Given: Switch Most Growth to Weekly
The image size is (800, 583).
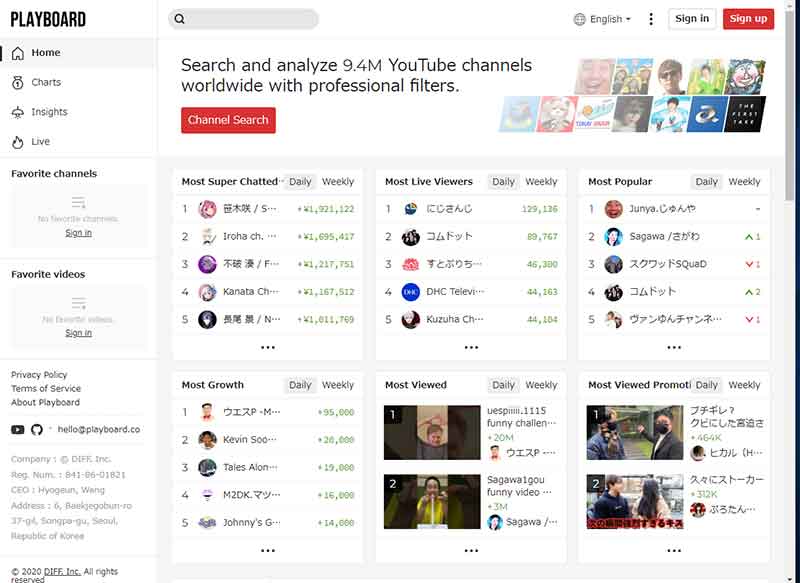Looking at the screenshot, I should 338,385.
